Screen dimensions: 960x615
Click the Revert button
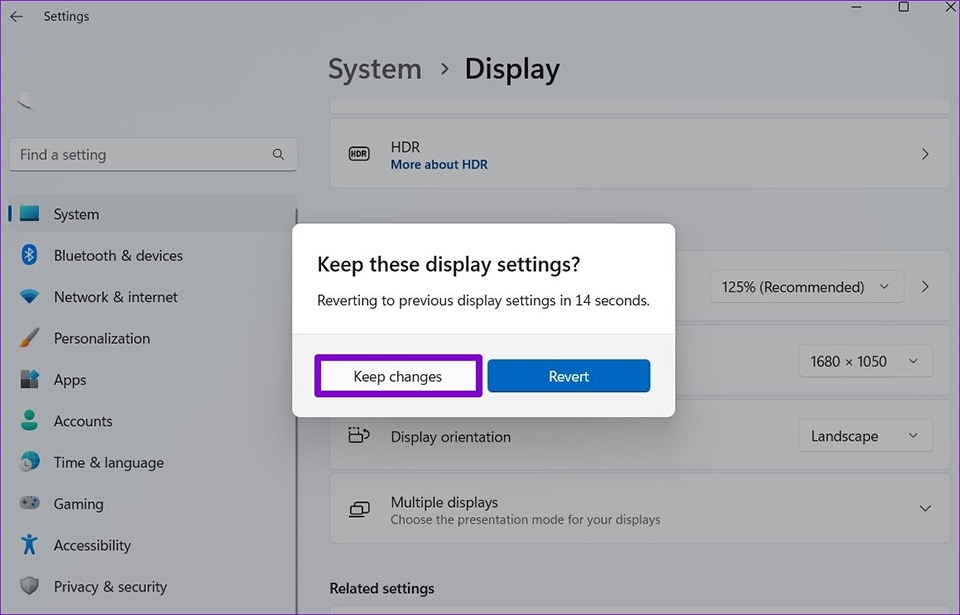click(568, 376)
